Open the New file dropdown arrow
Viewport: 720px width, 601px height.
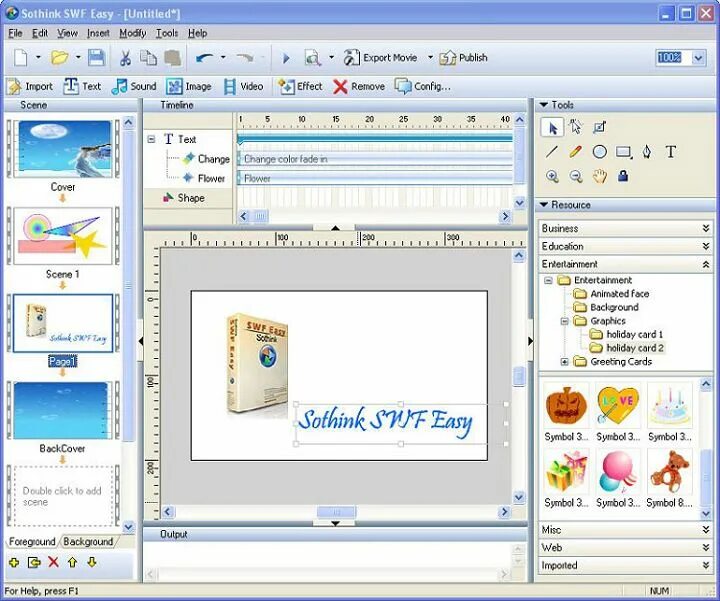click(x=38, y=58)
